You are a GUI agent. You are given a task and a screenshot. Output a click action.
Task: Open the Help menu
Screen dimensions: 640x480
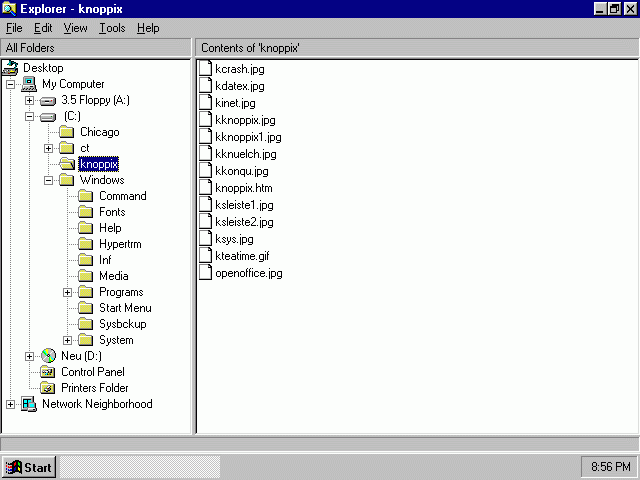[x=148, y=28]
